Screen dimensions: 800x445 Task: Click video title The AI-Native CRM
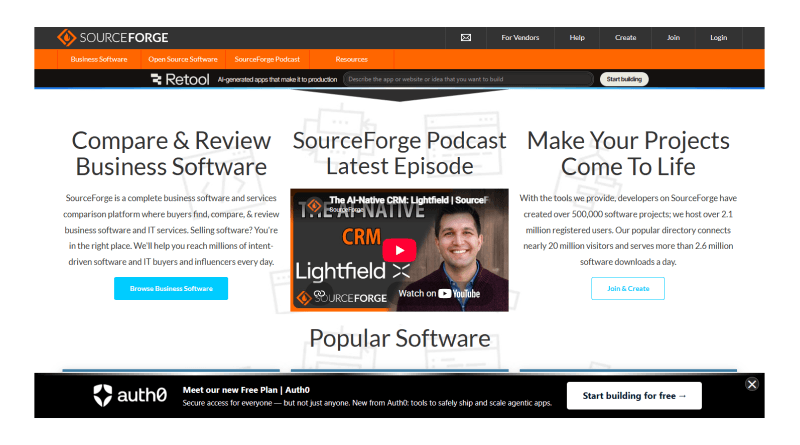click(409, 200)
